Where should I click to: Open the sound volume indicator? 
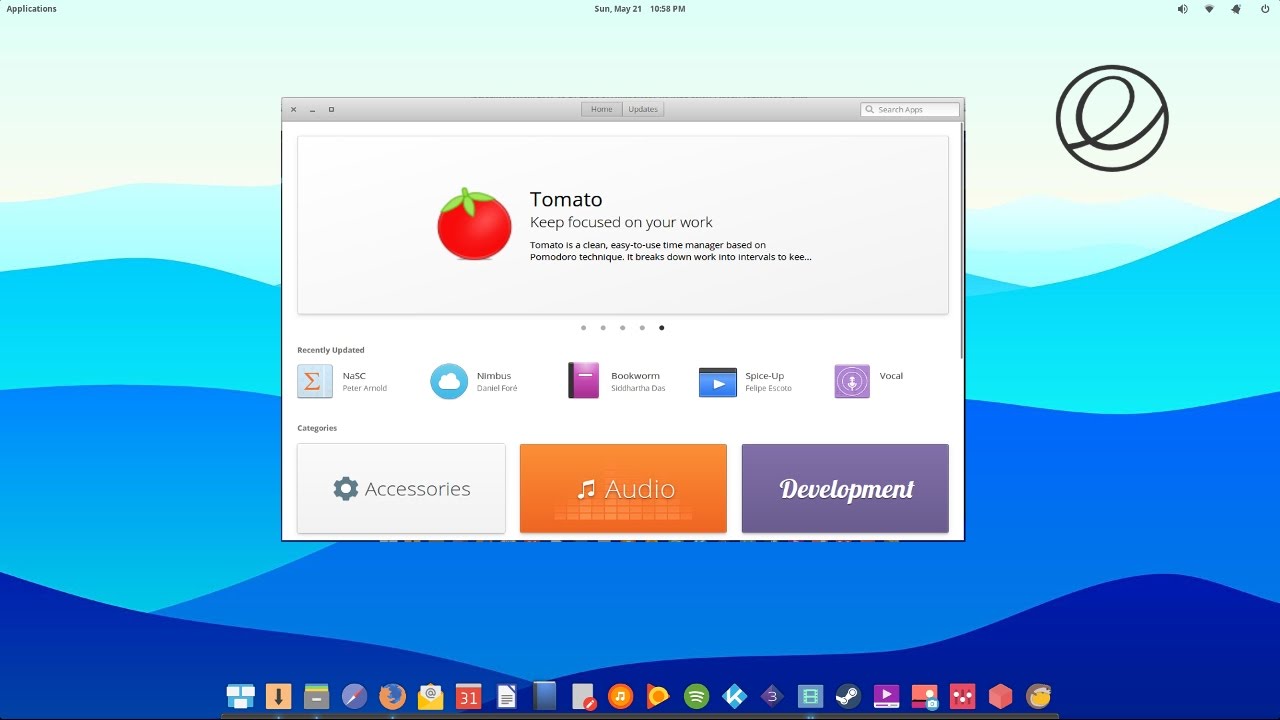click(x=1182, y=9)
